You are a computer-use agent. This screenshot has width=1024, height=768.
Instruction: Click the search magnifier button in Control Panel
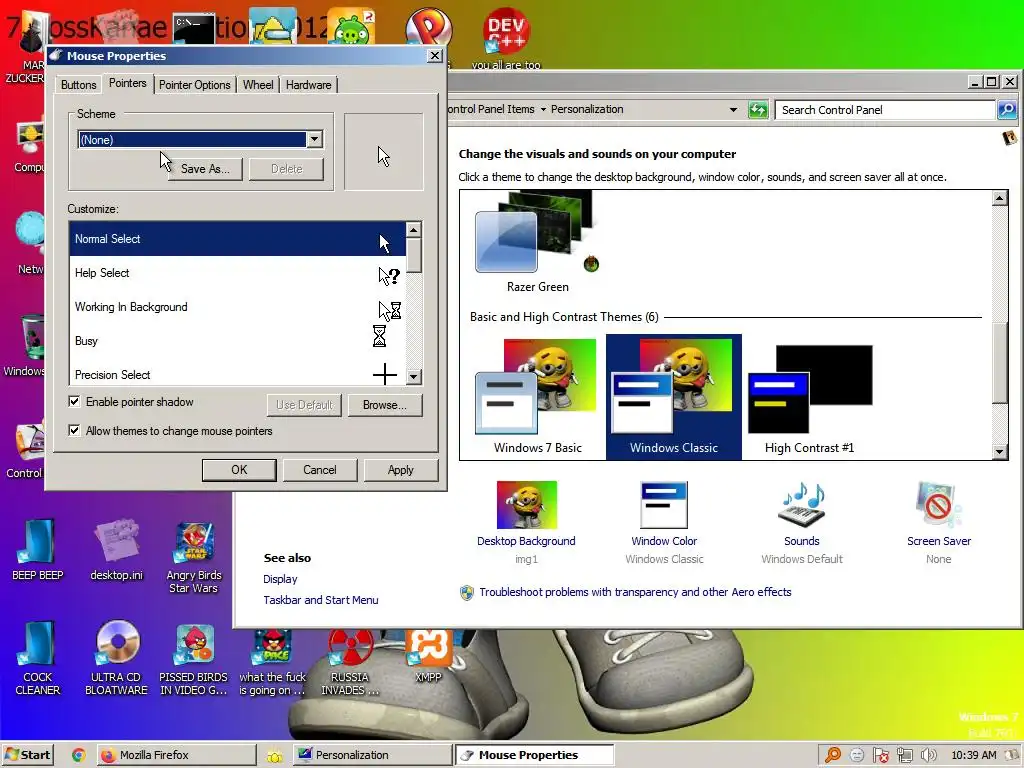click(1006, 110)
